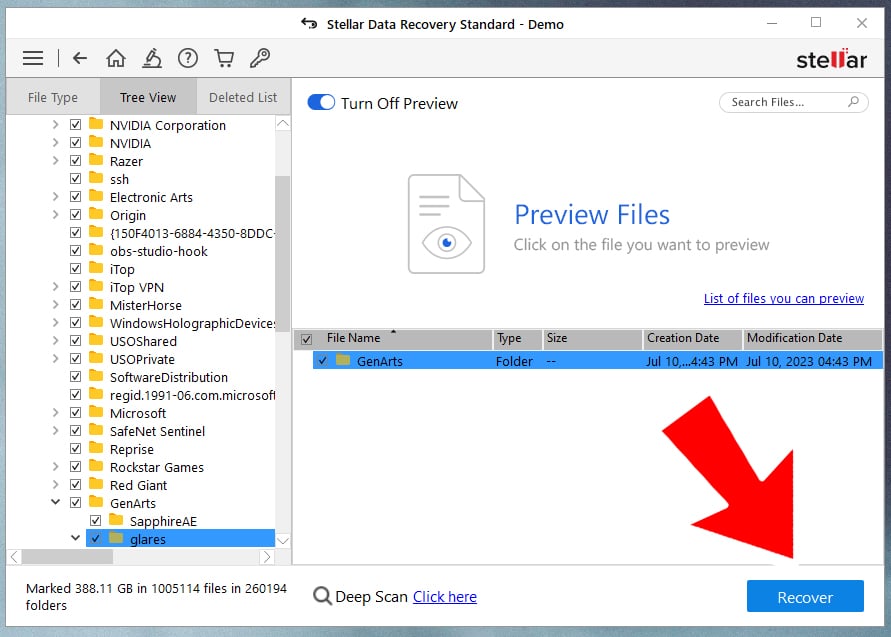Viewport: 891px width, 637px height.
Task: Expand the Rockstar Games folder
Action: pos(56,466)
